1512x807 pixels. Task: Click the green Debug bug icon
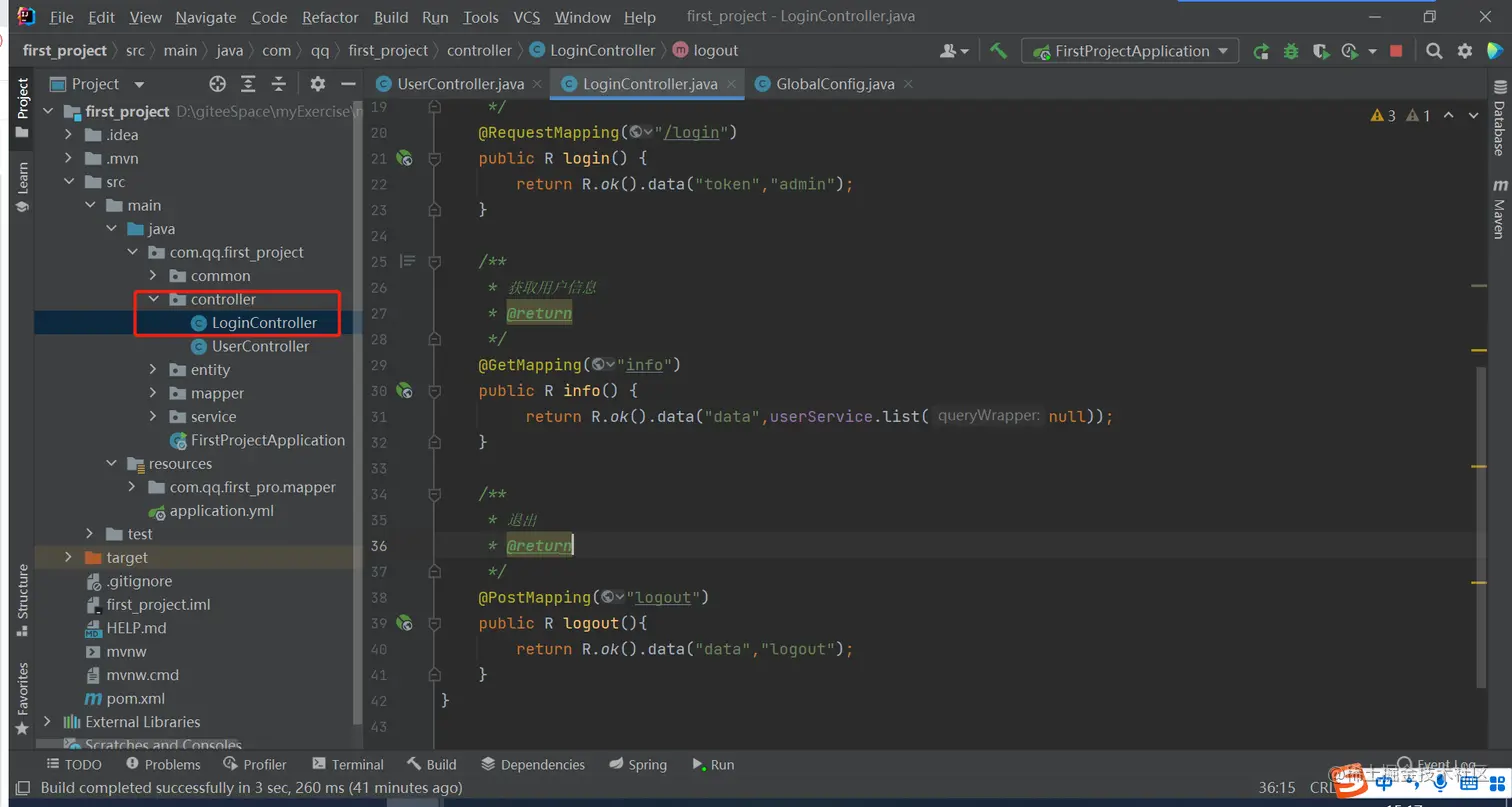[1291, 51]
